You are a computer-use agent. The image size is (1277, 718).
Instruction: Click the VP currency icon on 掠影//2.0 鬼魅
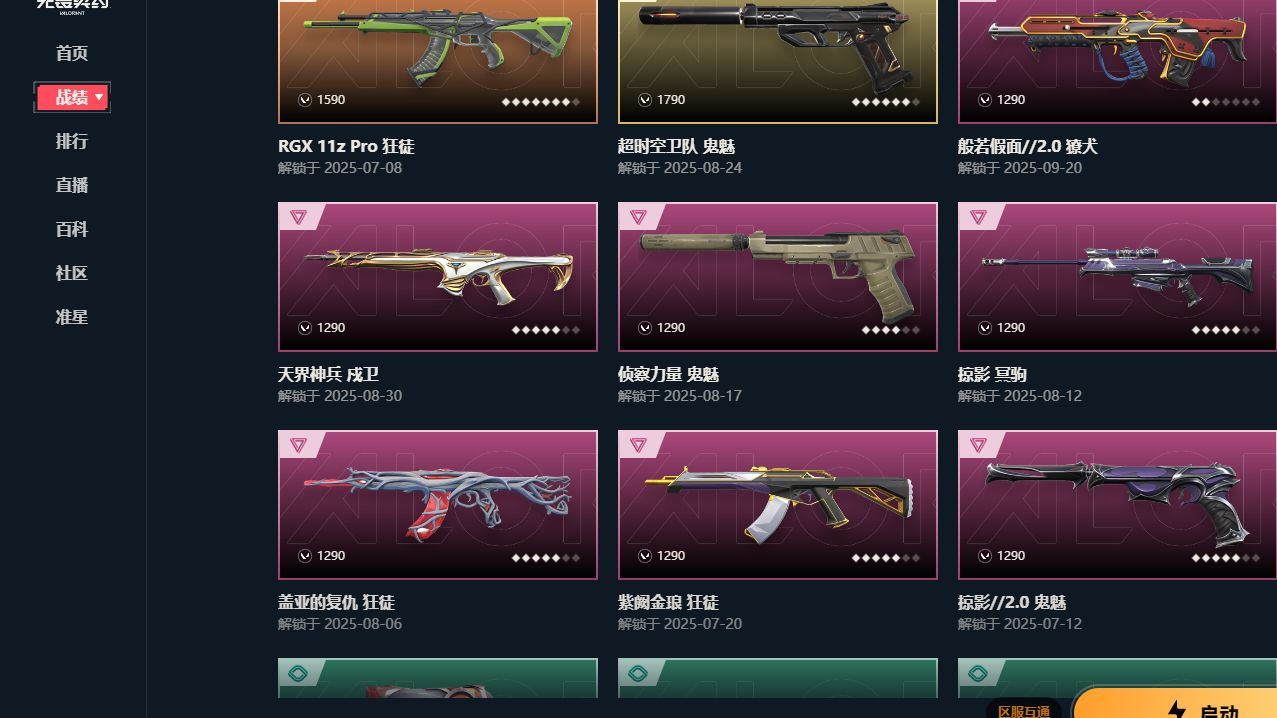point(985,556)
